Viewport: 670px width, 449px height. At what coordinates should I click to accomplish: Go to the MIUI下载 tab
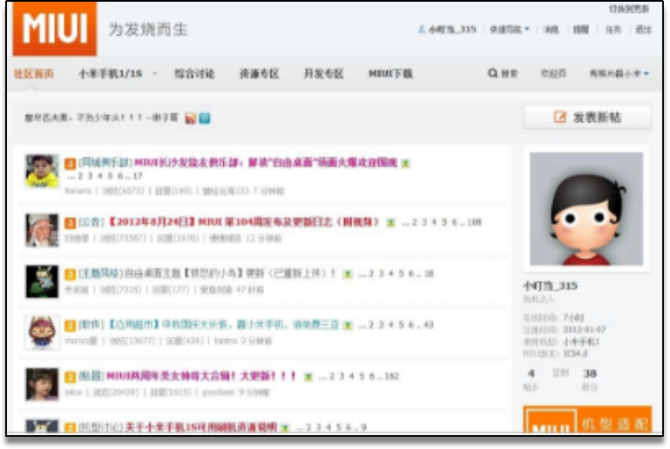click(x=390, y=74)
